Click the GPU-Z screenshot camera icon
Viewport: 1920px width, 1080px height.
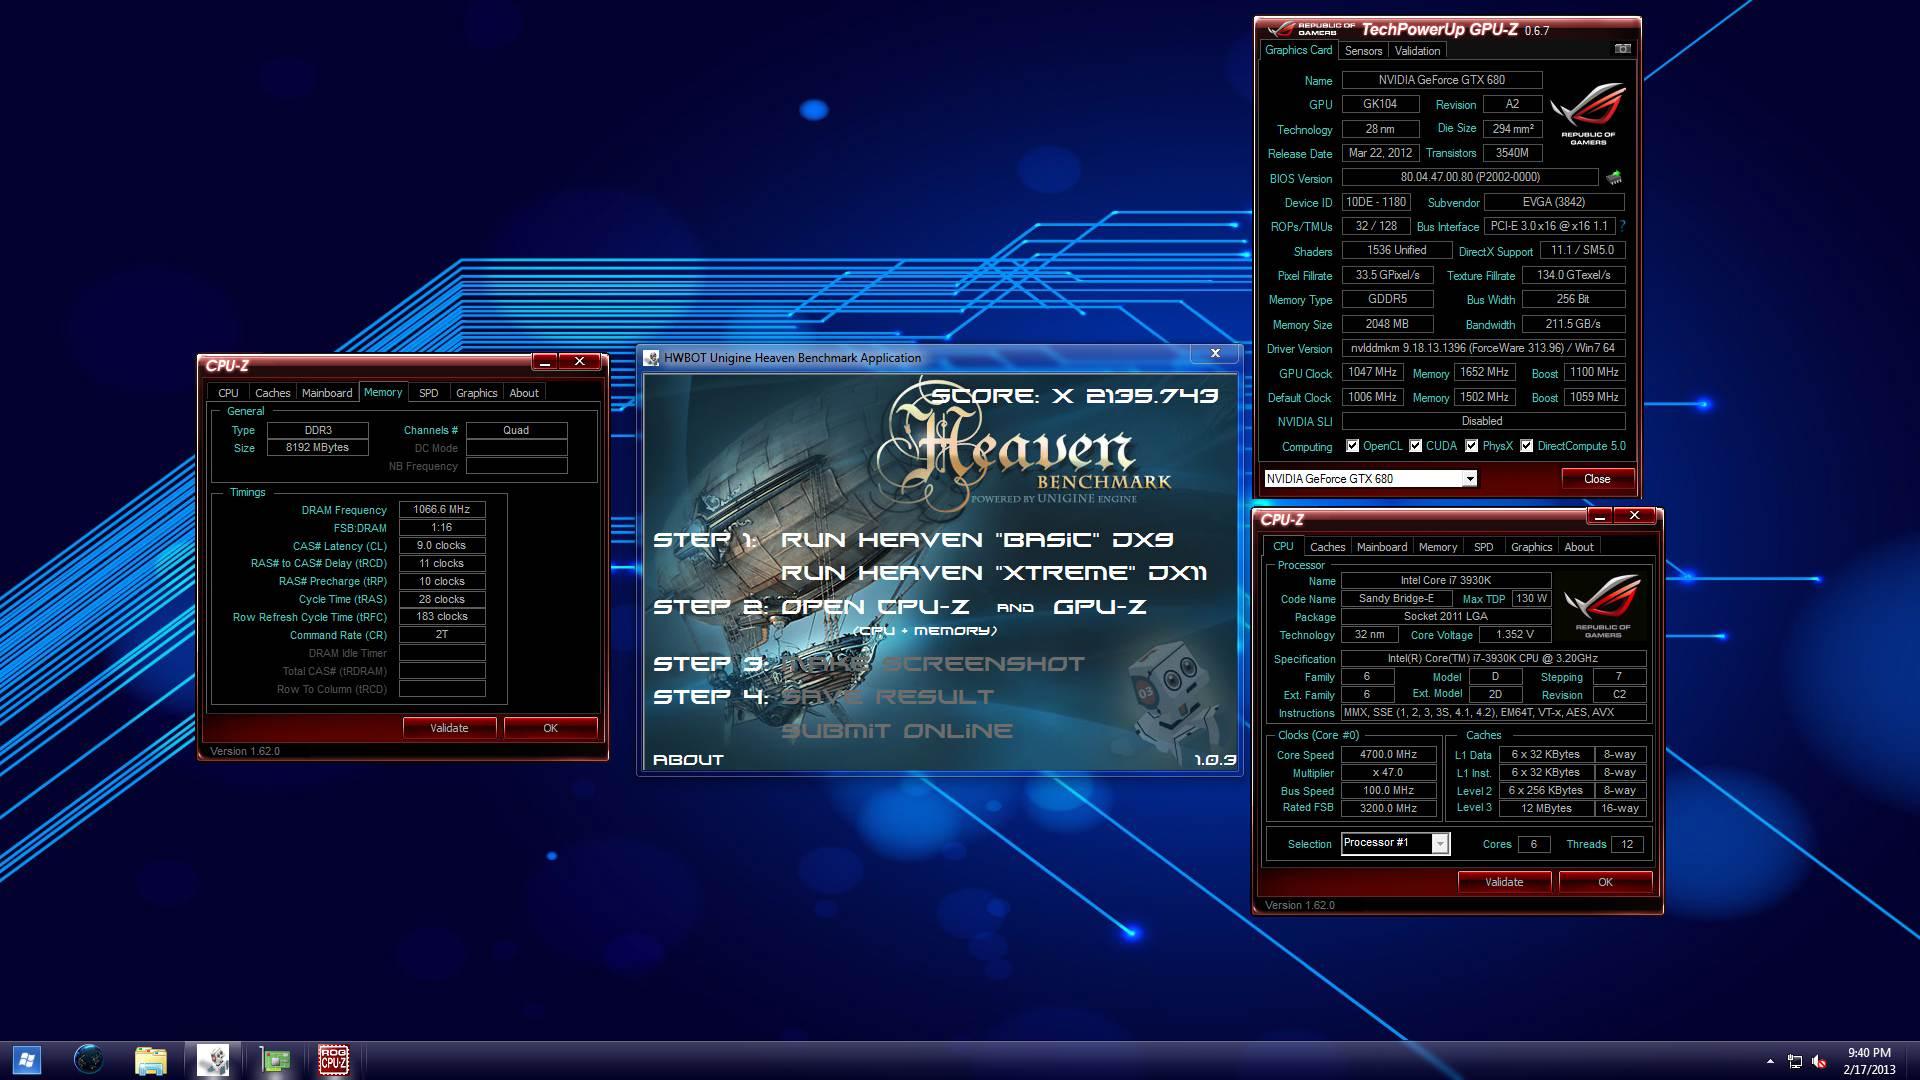pos(1622,49)
